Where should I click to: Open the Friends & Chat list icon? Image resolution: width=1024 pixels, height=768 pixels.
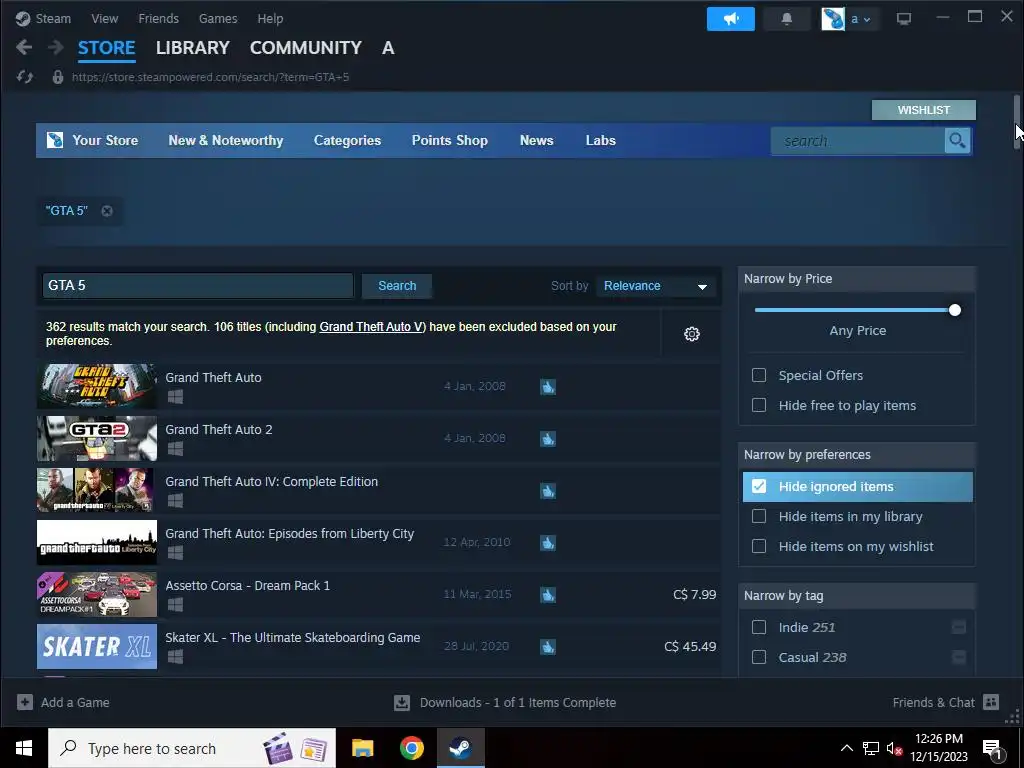[x=991, y=702]
